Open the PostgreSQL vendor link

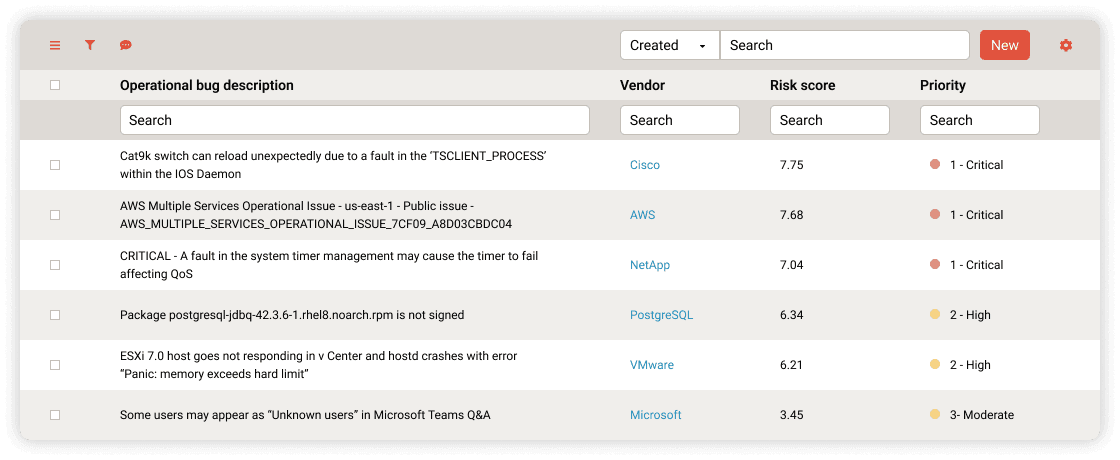(661, 315)
